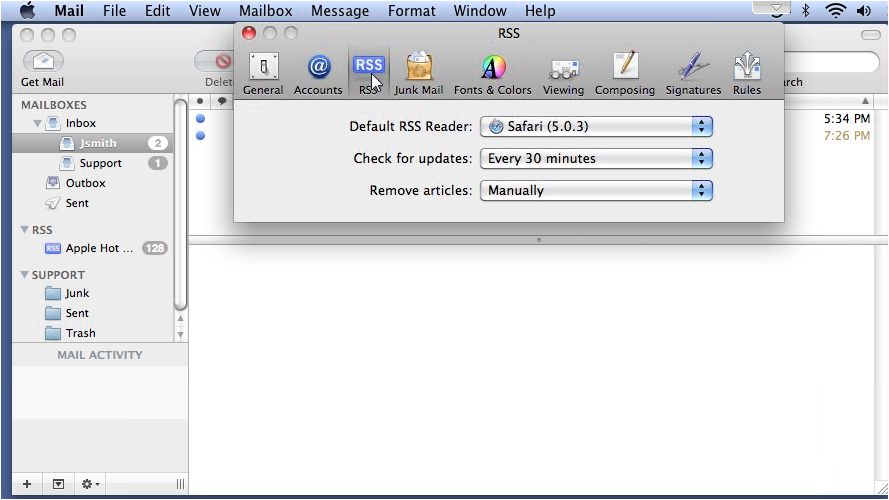889x500 pixels.
Task: Open the Viewing preferences pane
Action: [x=563, y=74]
